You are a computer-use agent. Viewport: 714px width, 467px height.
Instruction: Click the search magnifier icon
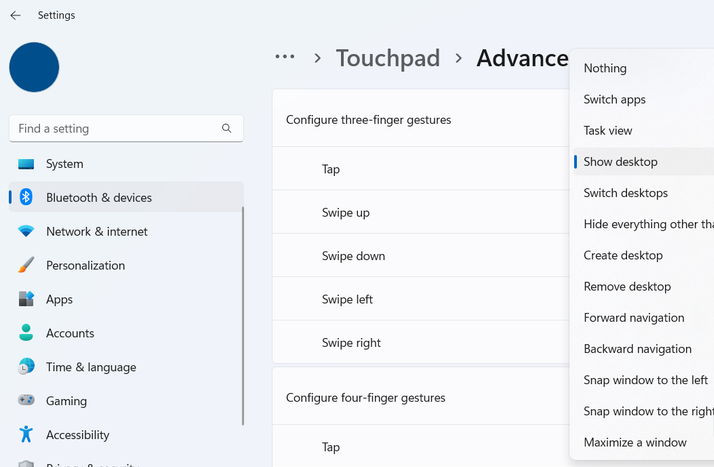pyautogui.click(x=227, y=129)
